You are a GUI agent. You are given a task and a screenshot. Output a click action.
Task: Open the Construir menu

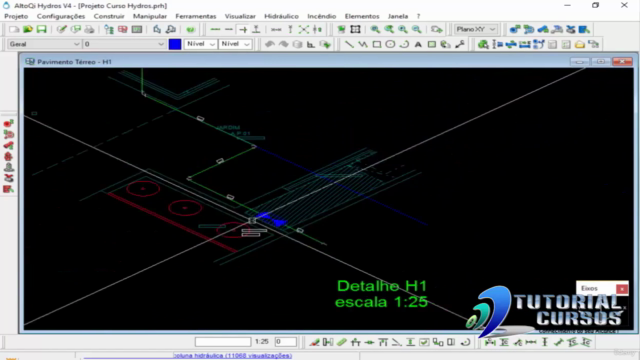109,16
